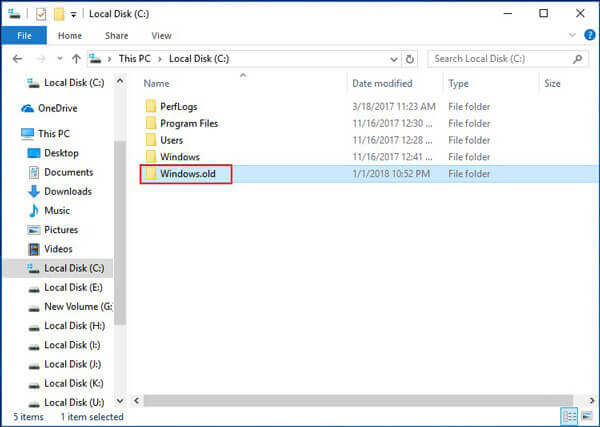This screenshot has height=427, width=600.
Task: Go back with the Back arrow
Action: [17, 59]
